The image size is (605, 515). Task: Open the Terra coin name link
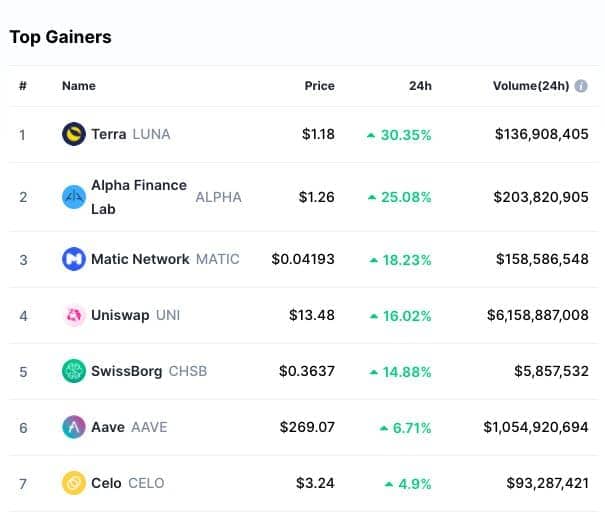coord(108,134)
